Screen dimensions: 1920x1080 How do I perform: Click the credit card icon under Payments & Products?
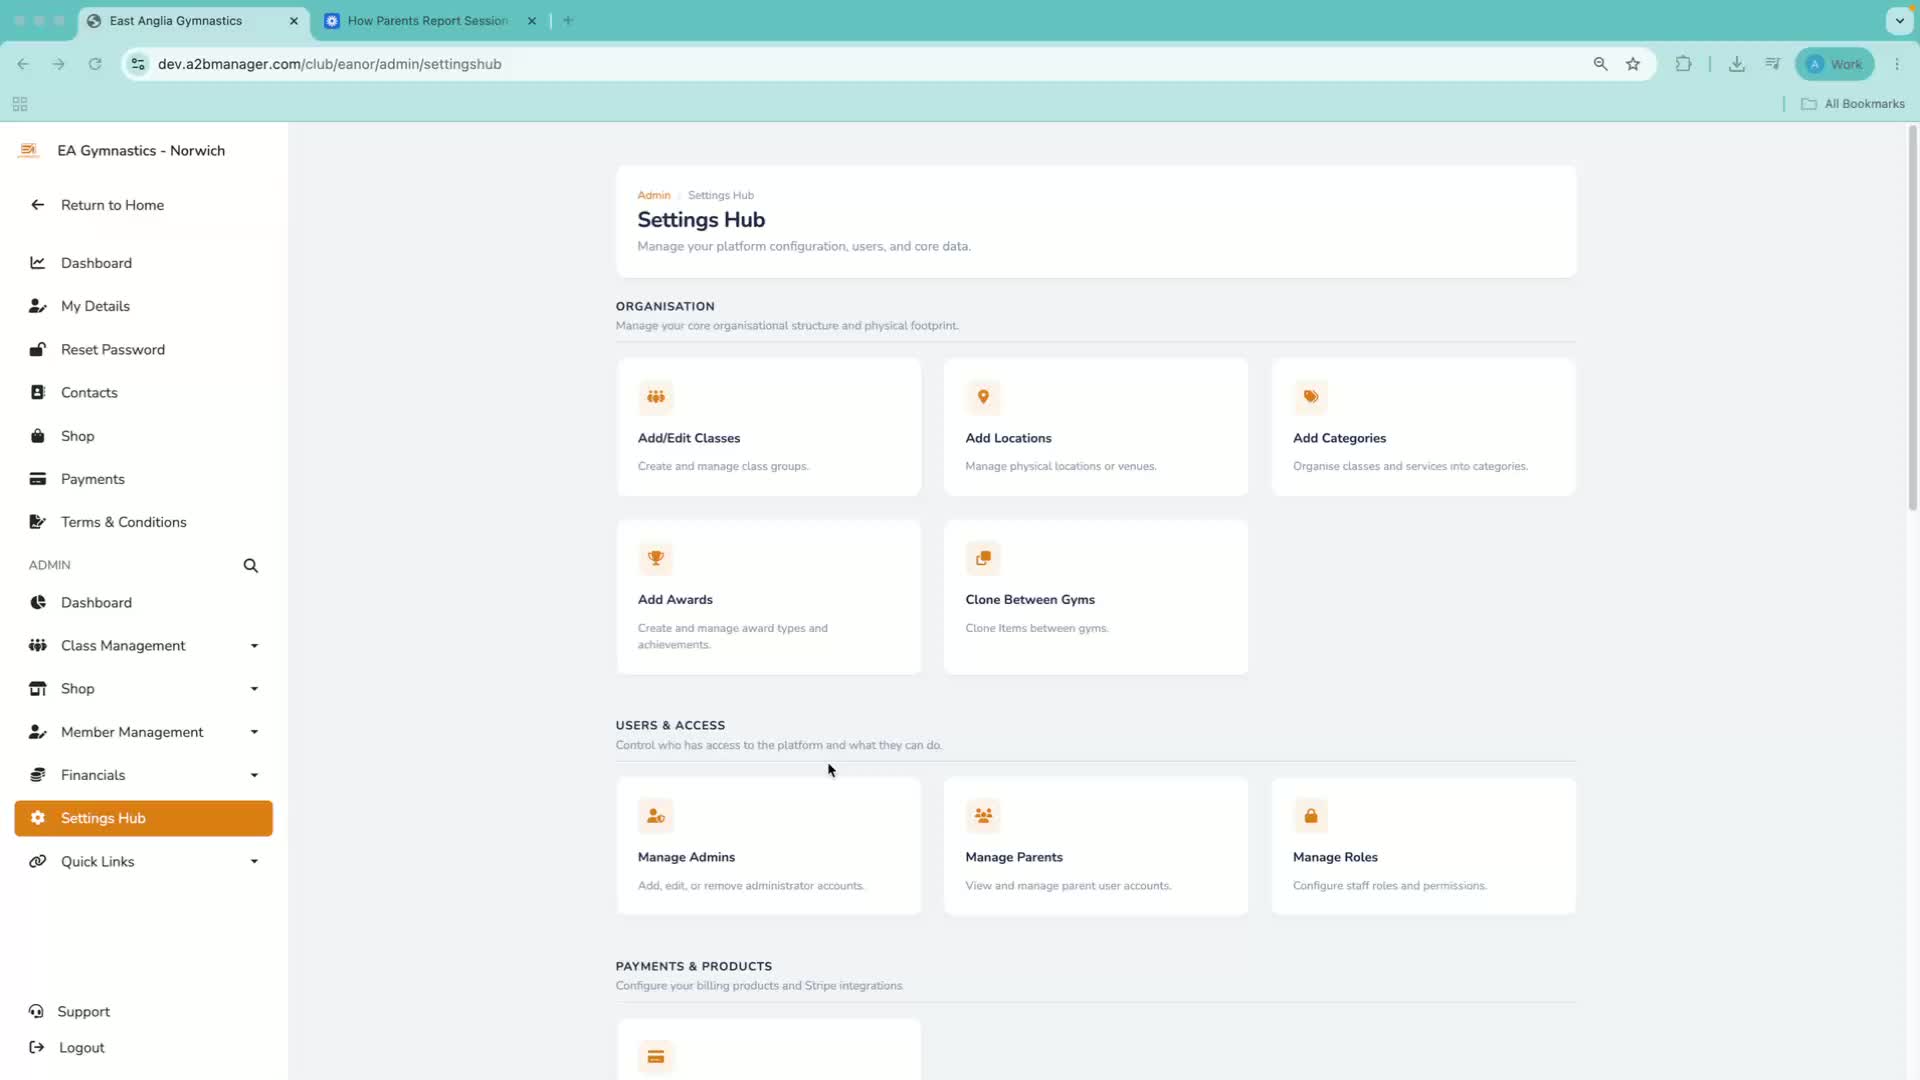click(656, 1057)
